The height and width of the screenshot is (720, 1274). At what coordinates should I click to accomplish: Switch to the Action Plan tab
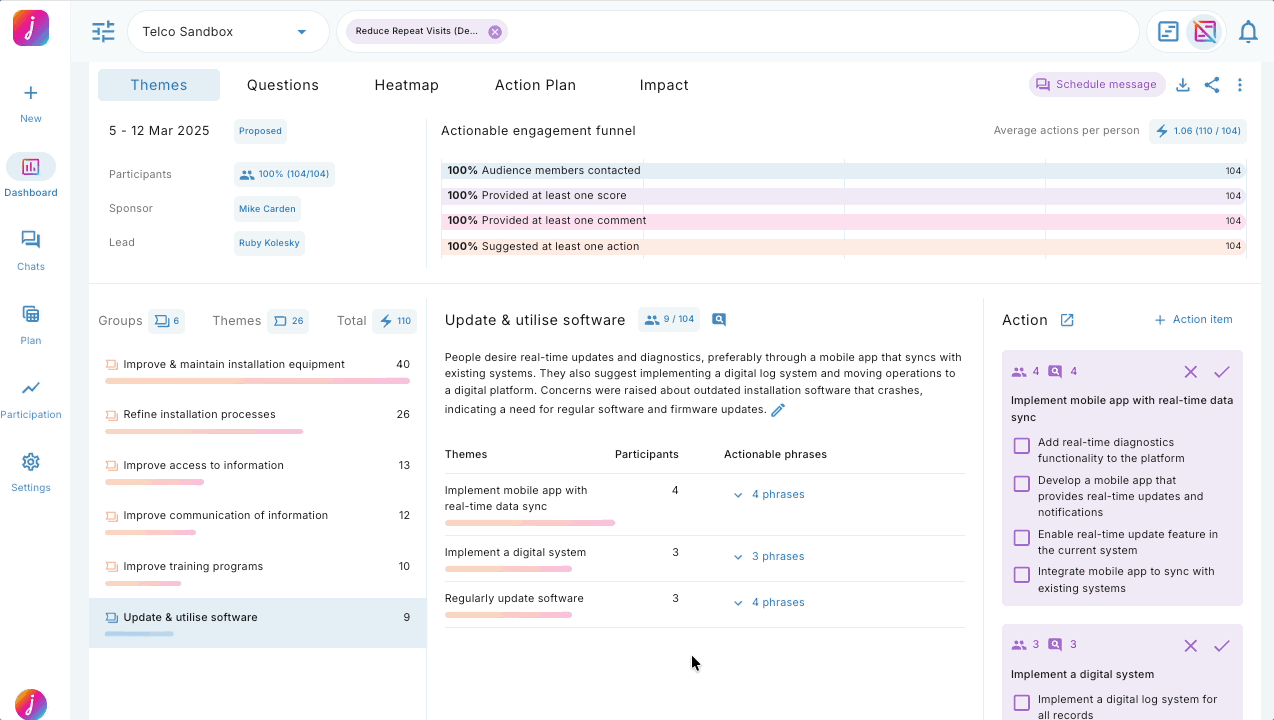(535, 85)
